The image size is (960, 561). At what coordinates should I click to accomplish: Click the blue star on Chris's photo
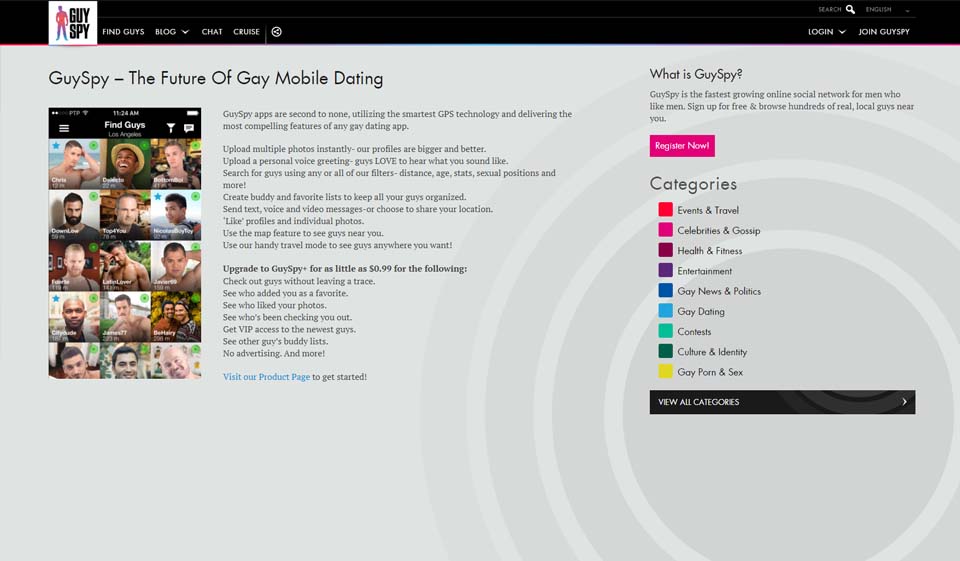pyautogui.click(x=56, y=147)
